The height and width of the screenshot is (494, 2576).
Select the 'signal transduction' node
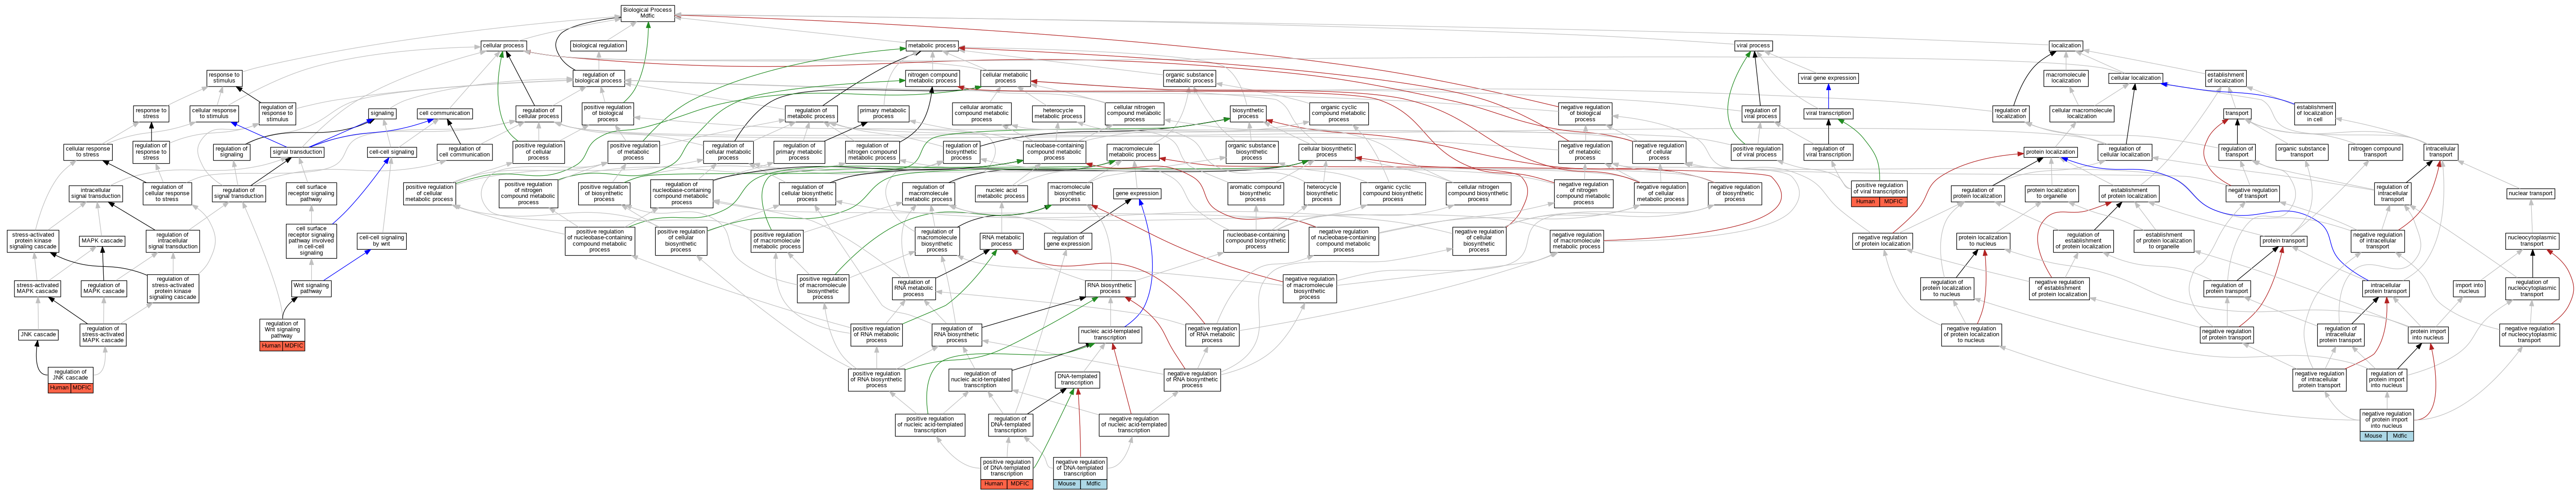[x=297, y=152]
